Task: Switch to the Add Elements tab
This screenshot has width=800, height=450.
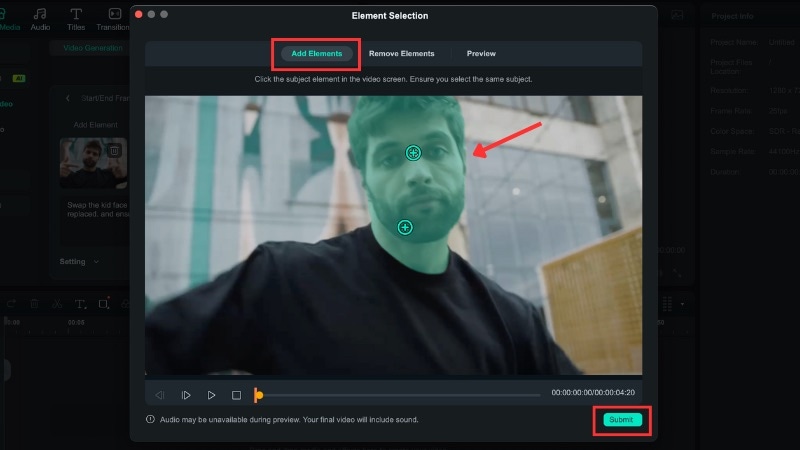Action: pyautogui.click(x=316, y=54)
